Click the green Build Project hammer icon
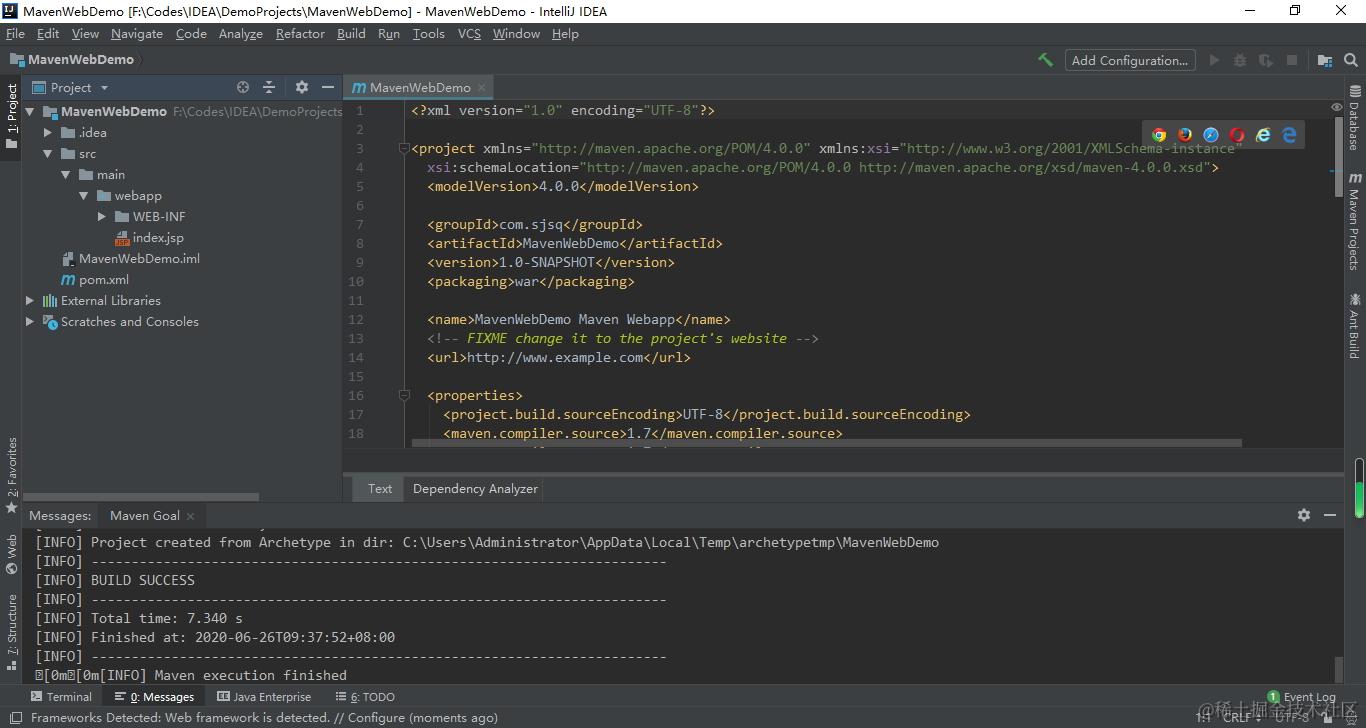Screen dimensions: 1366x728 (x=1045, y=60)
